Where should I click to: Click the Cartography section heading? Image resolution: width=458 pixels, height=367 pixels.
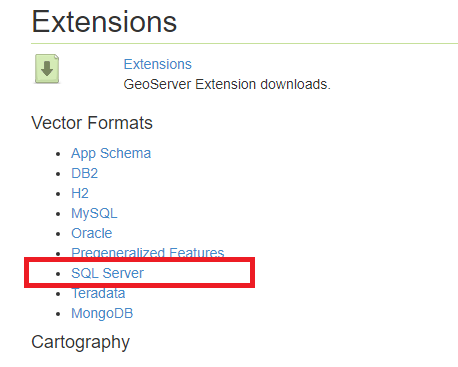point(81,342)
